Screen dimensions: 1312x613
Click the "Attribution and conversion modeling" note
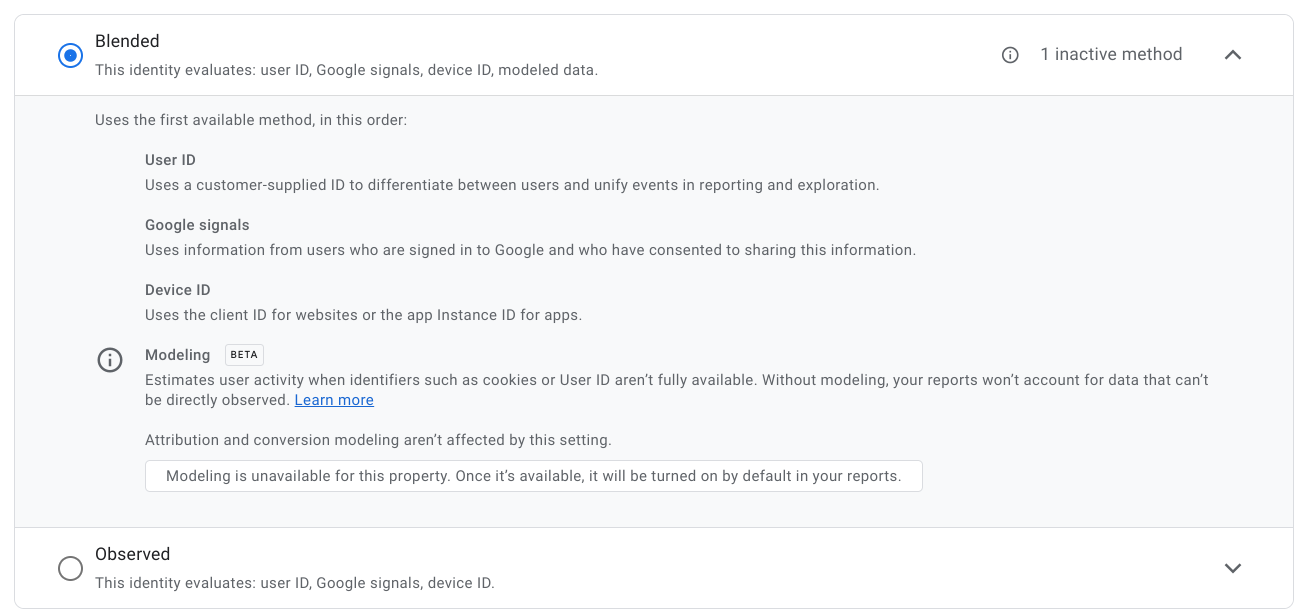click(378, 440)
